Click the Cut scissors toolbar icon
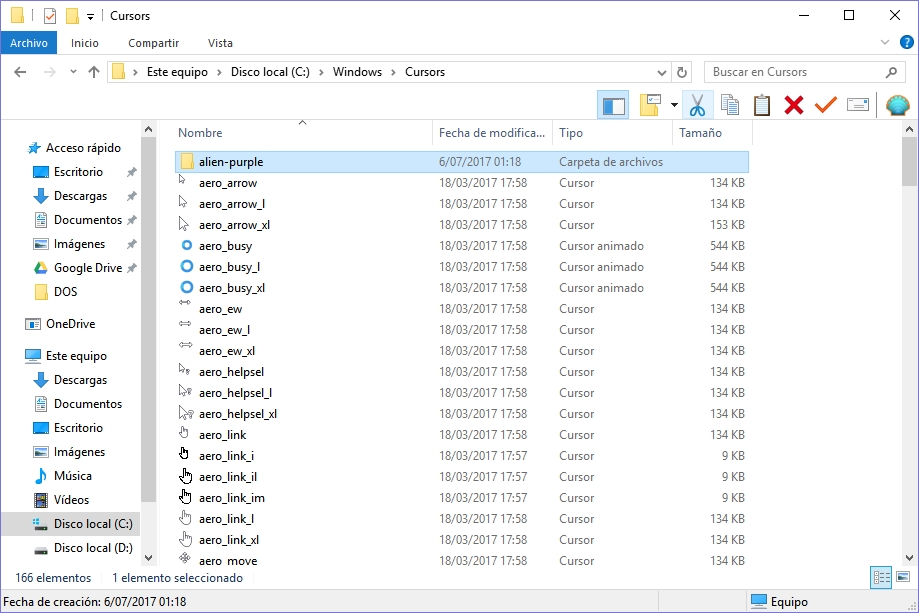 pyautogui.click(x=697, y=105)
